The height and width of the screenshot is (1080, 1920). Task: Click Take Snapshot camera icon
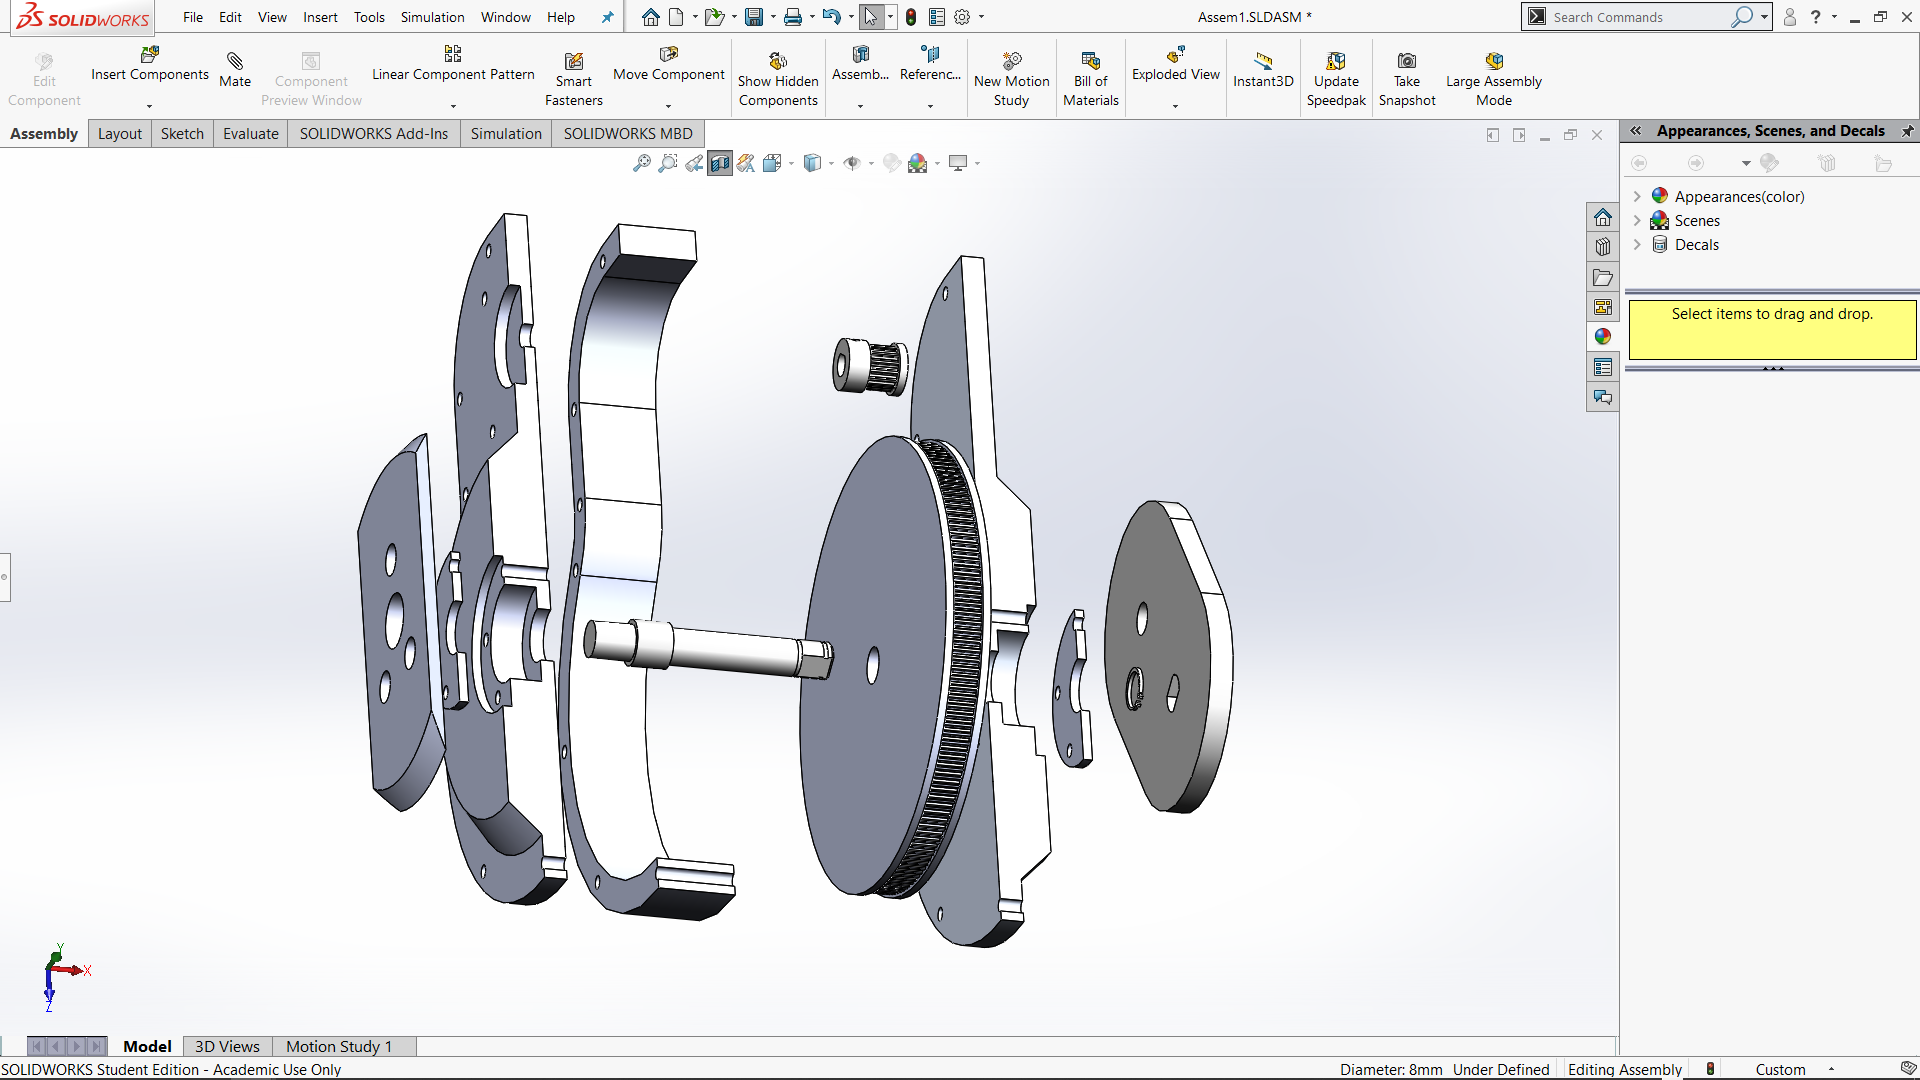pyautogui.click(x=1406, y=62)
